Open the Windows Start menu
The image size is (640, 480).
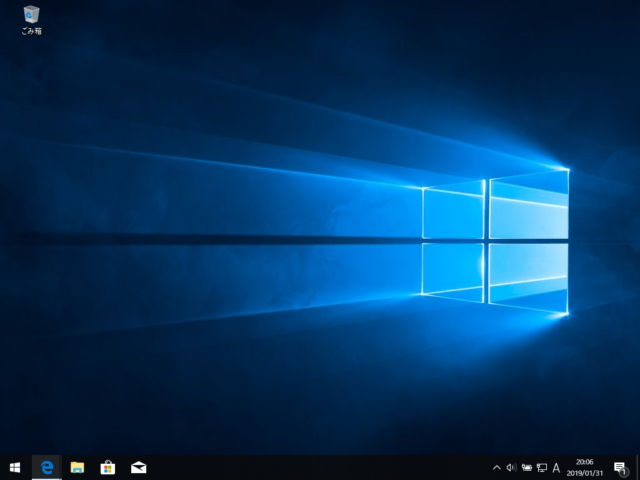pyautogui.click(x=15, y=467)
